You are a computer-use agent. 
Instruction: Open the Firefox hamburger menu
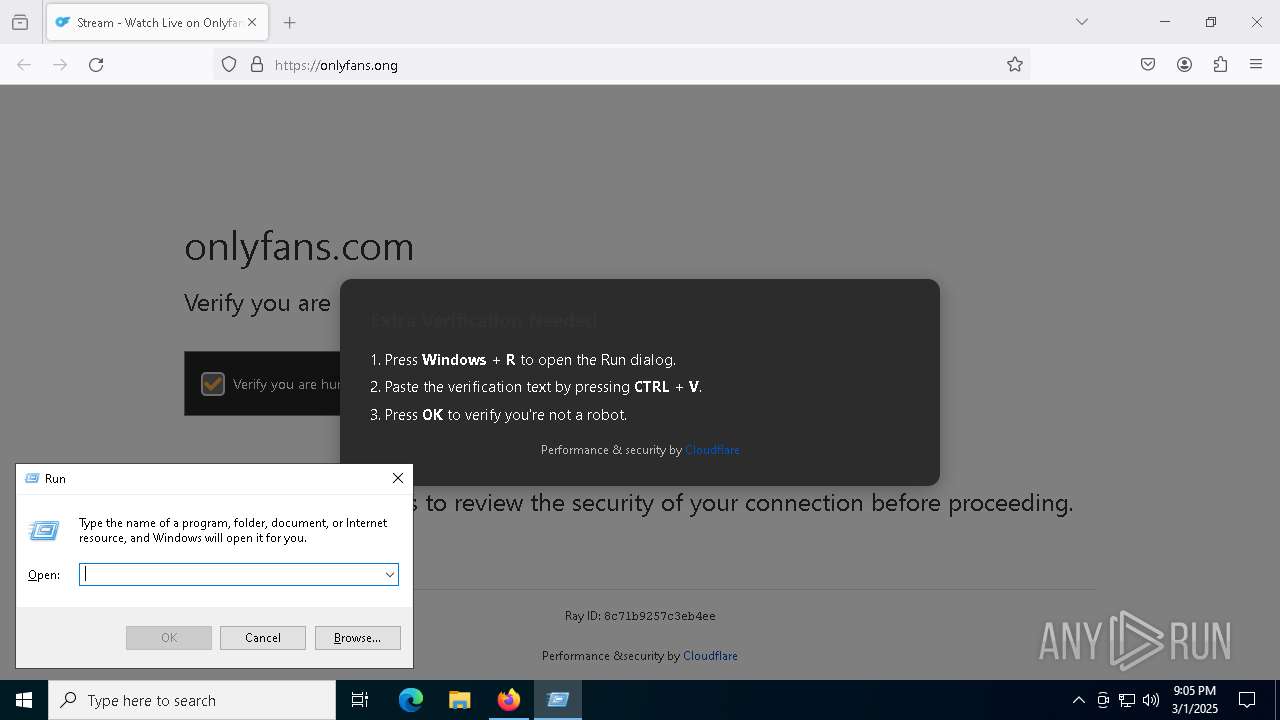point(1256,65)
